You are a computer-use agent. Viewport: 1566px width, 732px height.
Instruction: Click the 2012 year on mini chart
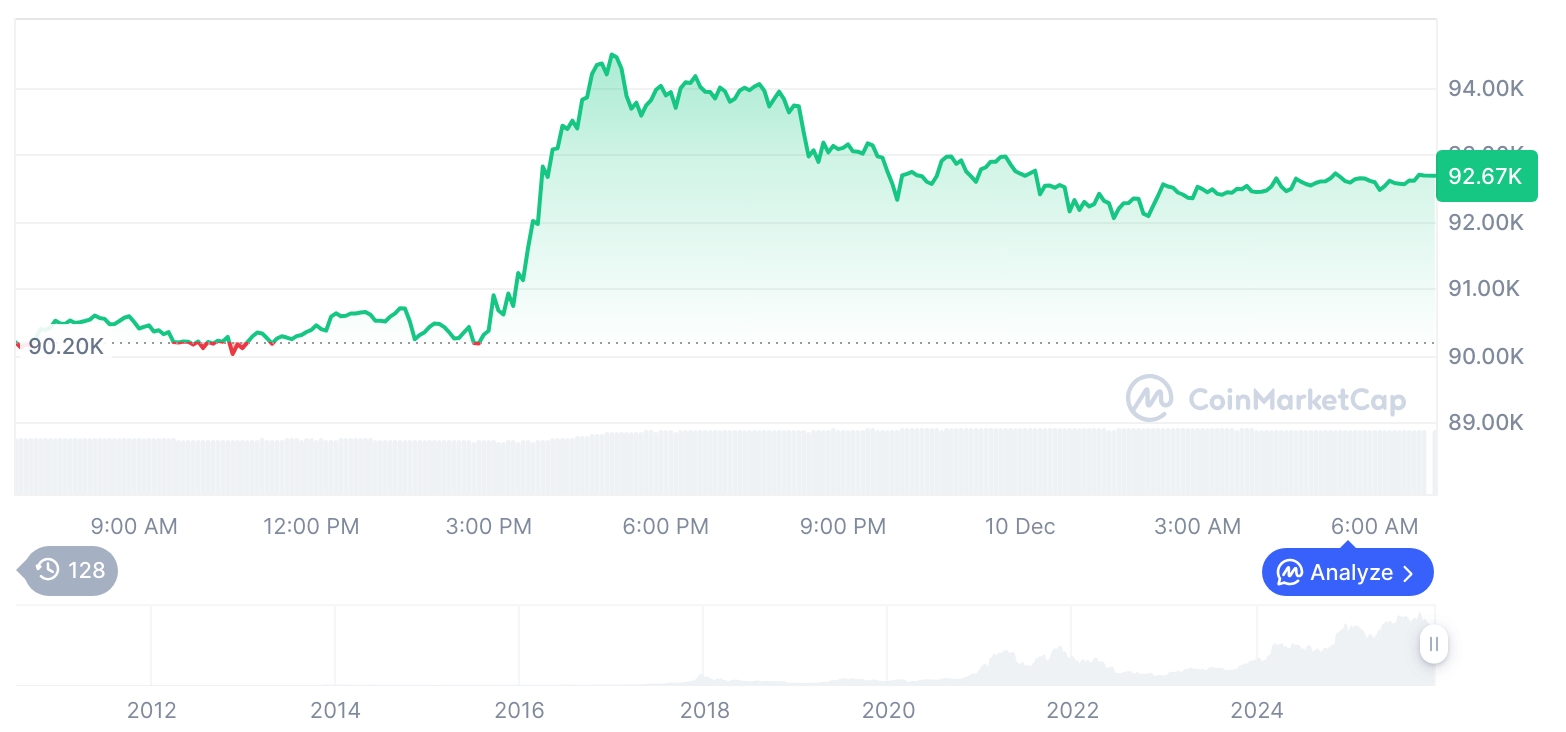152,711
